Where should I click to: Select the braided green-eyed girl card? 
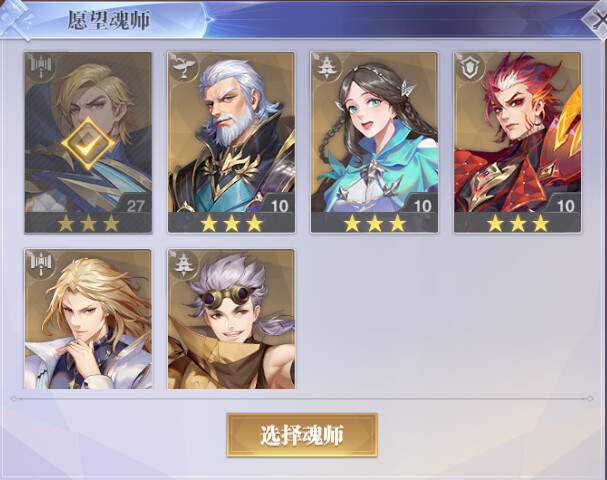point(374,142)
